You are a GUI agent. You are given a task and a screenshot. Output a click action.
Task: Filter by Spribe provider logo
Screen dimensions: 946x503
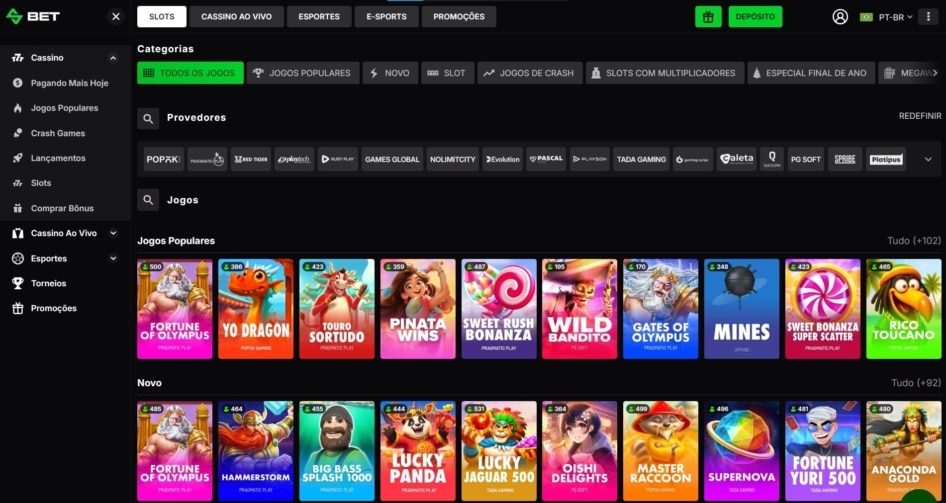coord(845,159)
